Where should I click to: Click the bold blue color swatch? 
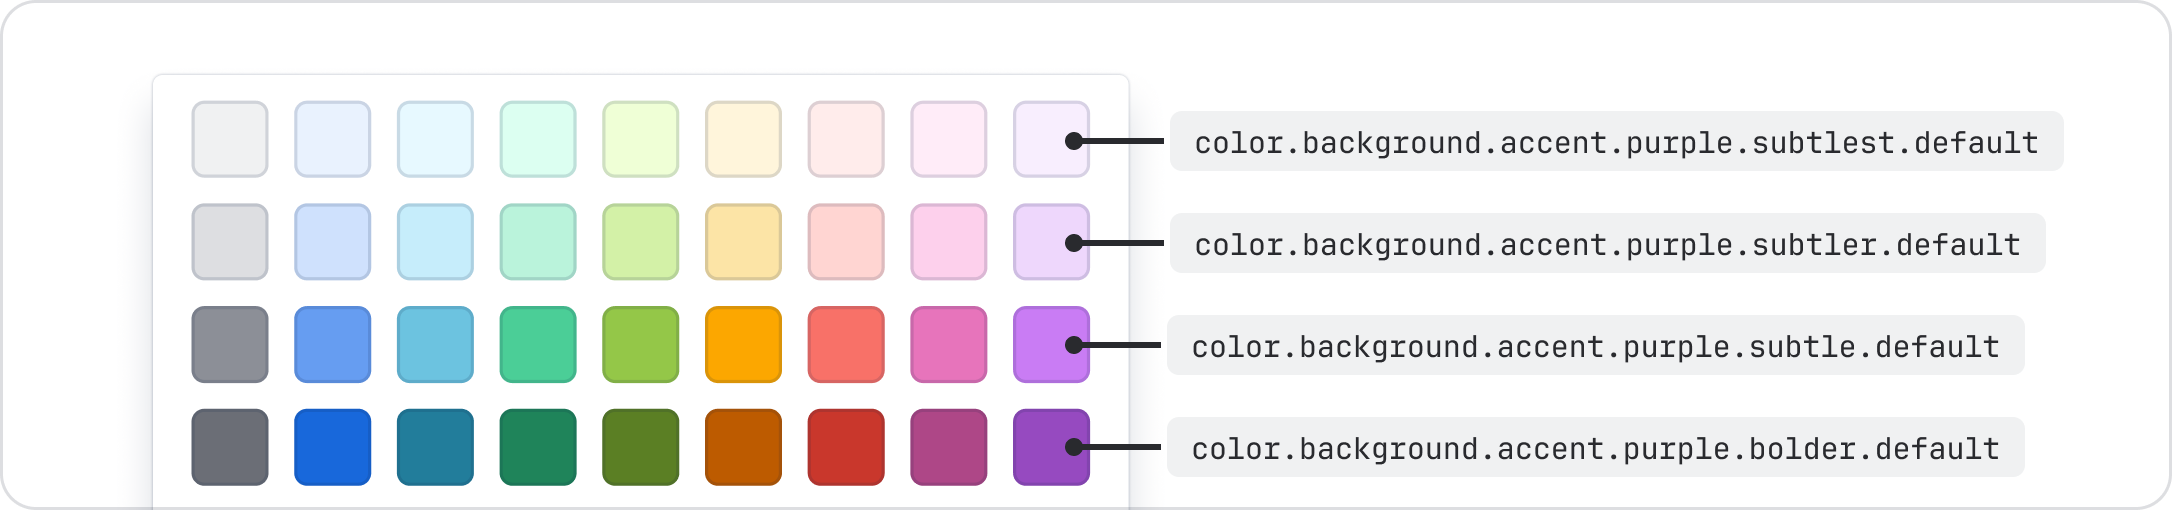(332, 447)
